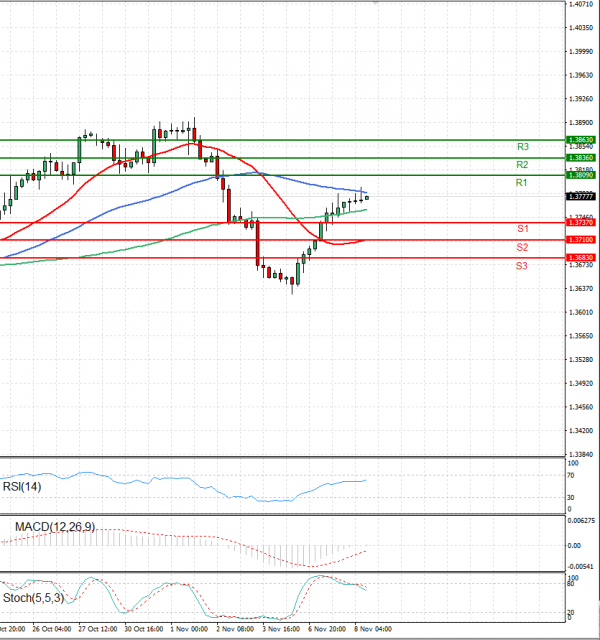The width and height of the screenshot is (600, 640).
Task: Click the 30 Oct 16:00 time label
Action: [144, 629]
